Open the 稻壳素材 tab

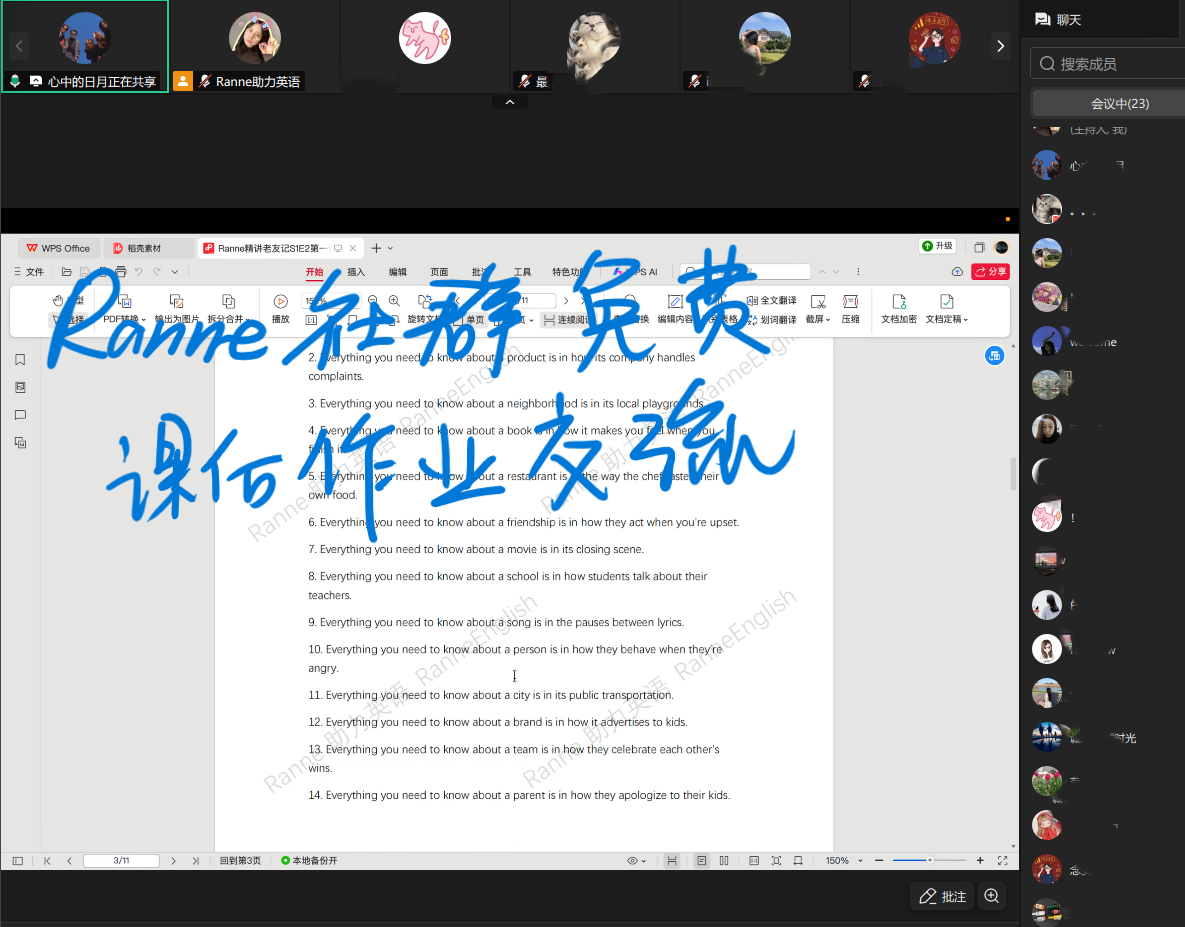pos(148,248)
